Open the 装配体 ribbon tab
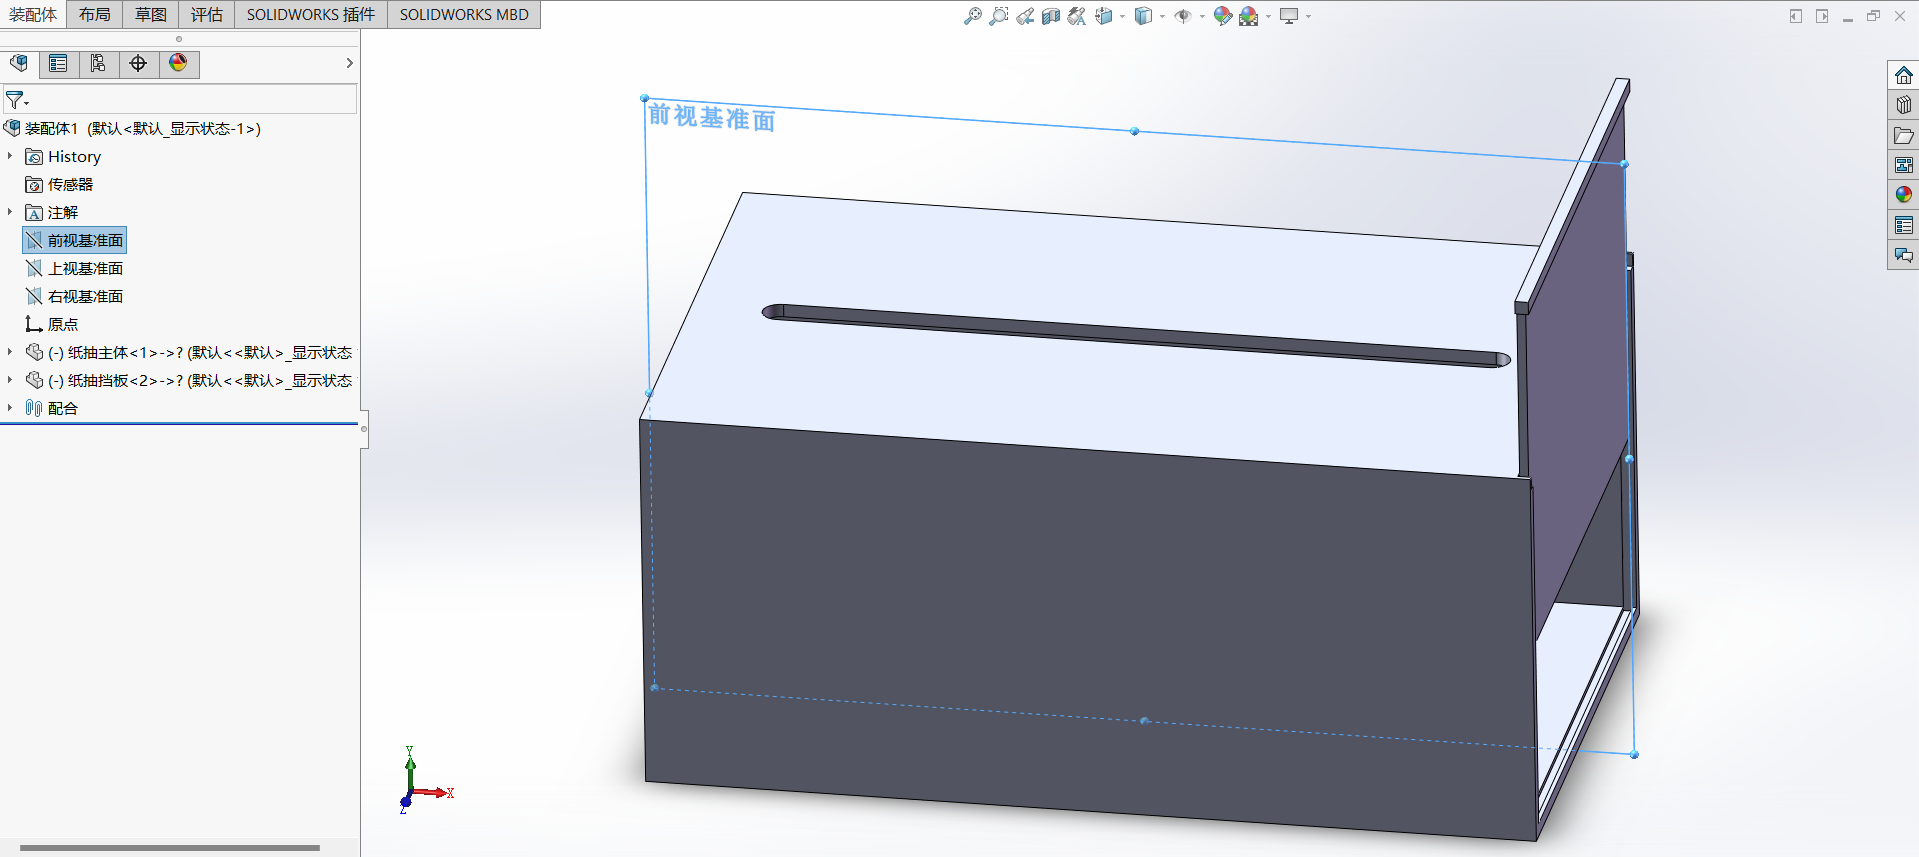The image size is (1919, 857). (33, 14)
